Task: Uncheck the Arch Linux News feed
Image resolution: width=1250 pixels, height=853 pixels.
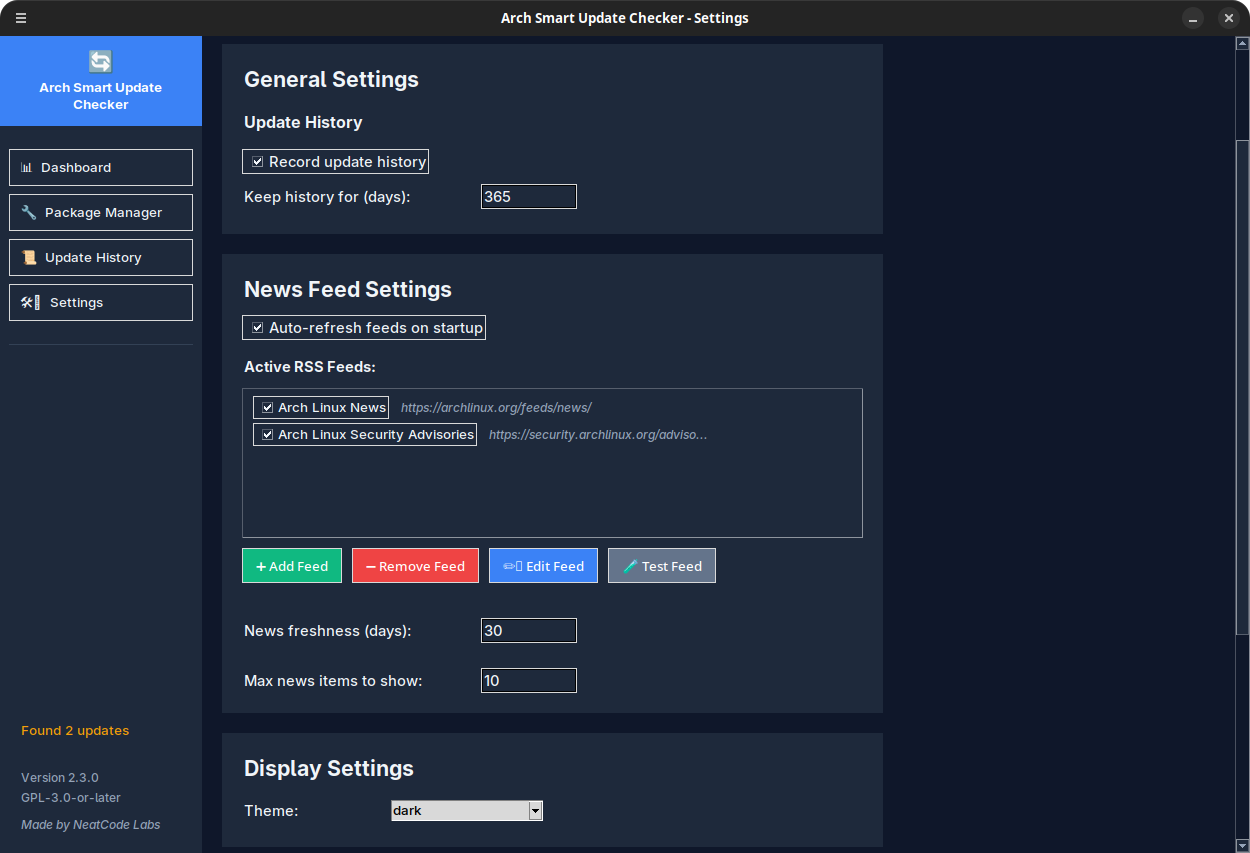Action: click(321, 407)
